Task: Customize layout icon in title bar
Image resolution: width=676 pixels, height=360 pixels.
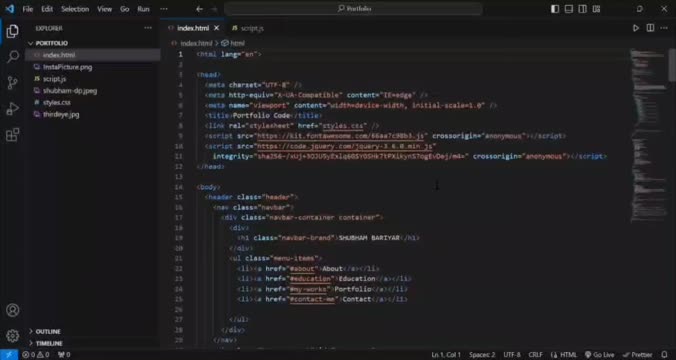Action: pyautogui.click(x=596, y=9)
